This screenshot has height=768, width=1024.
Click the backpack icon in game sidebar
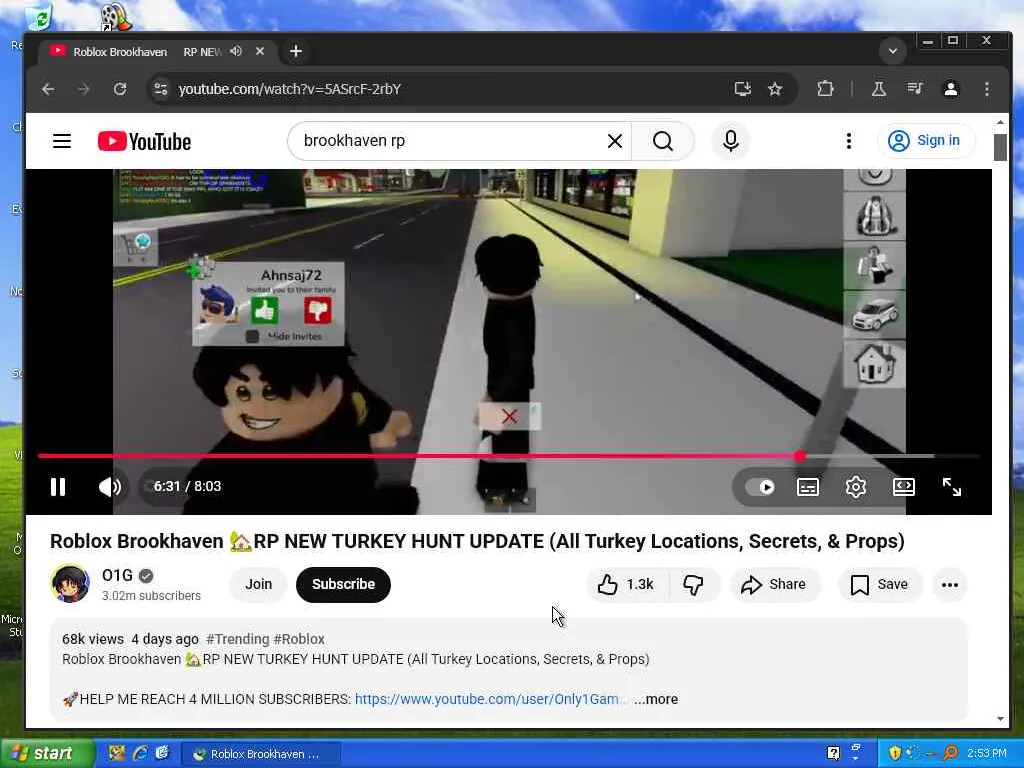pos(875,216)
